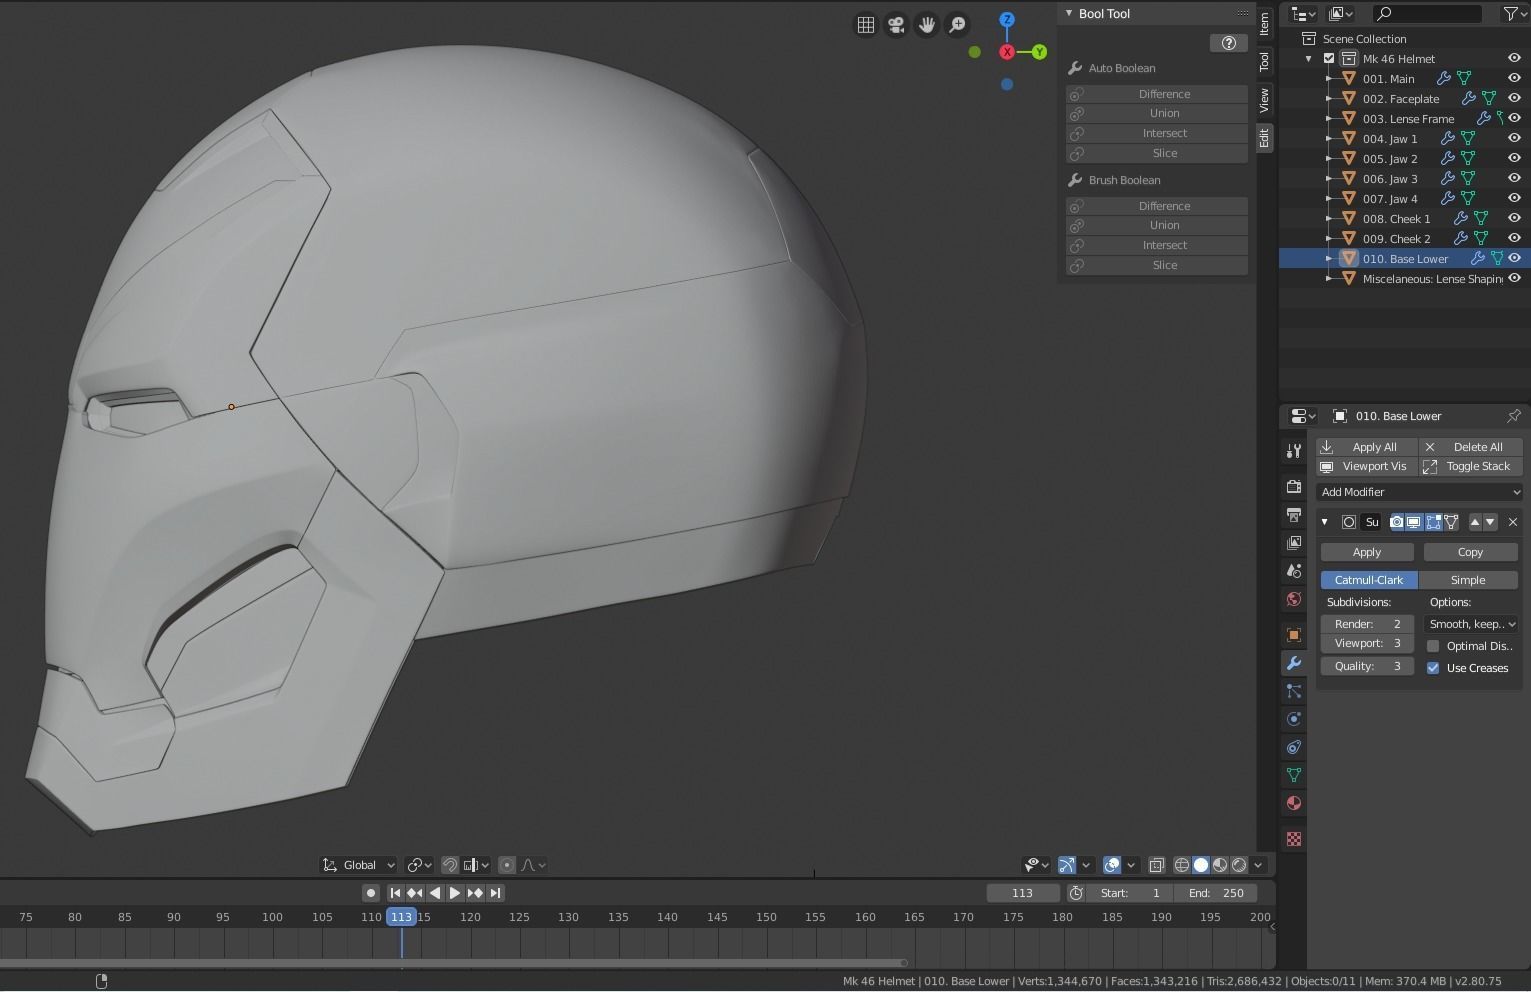
Task: Expand the 003. Lense Frame tree item
Action: pyautogui.click(x=1329, y=119)
